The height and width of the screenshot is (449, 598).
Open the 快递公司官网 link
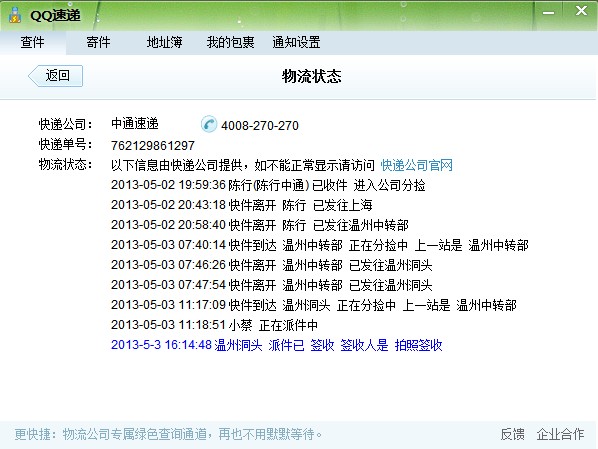[416, 165]
